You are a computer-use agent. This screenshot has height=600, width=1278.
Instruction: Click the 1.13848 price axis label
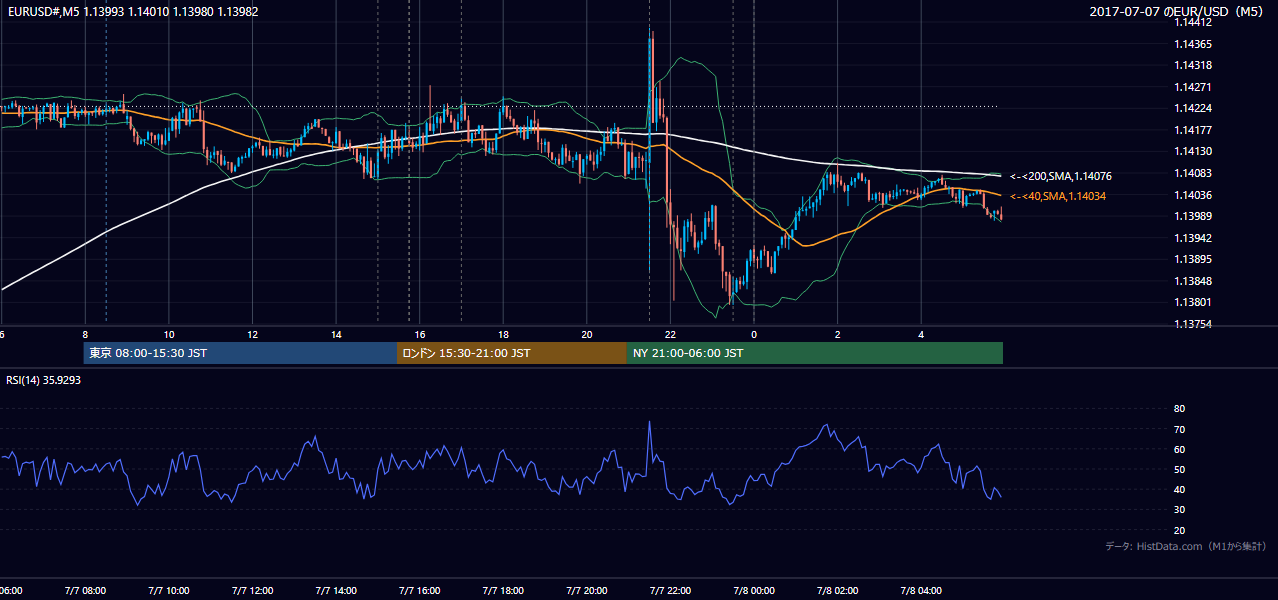1195,281
